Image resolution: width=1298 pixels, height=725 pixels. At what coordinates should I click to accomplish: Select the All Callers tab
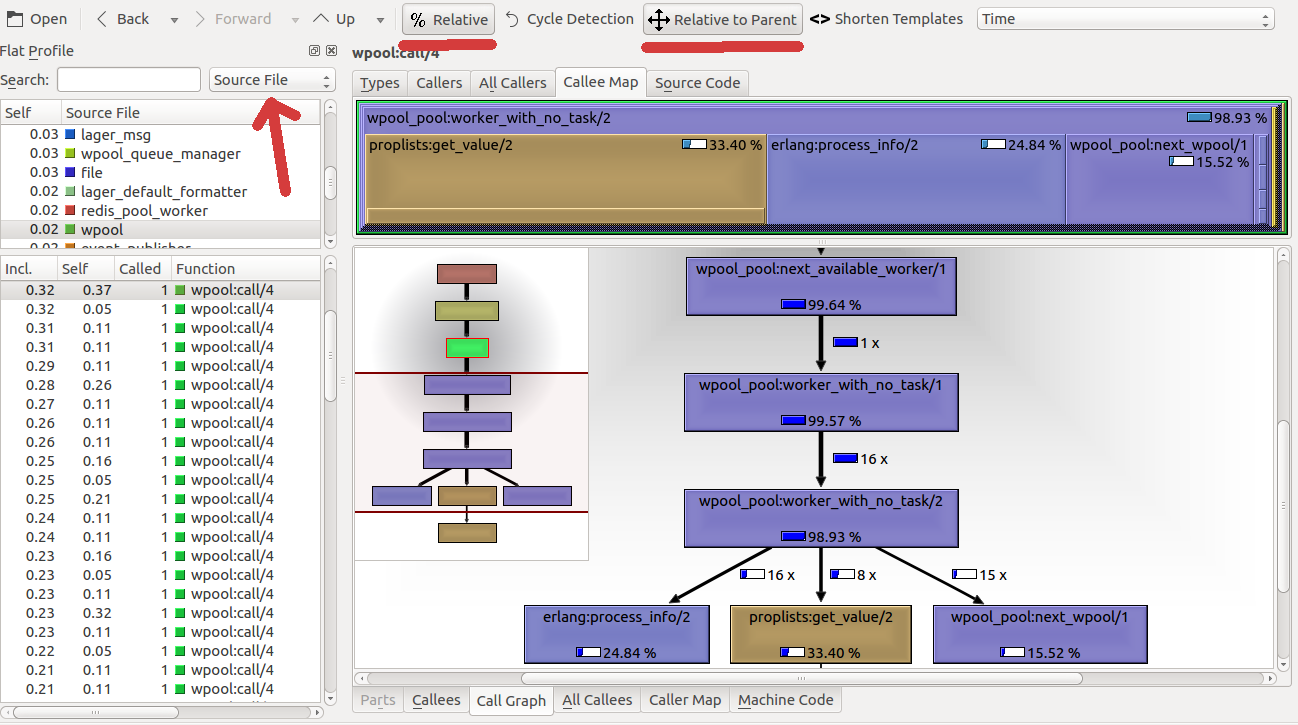[512, 83]
